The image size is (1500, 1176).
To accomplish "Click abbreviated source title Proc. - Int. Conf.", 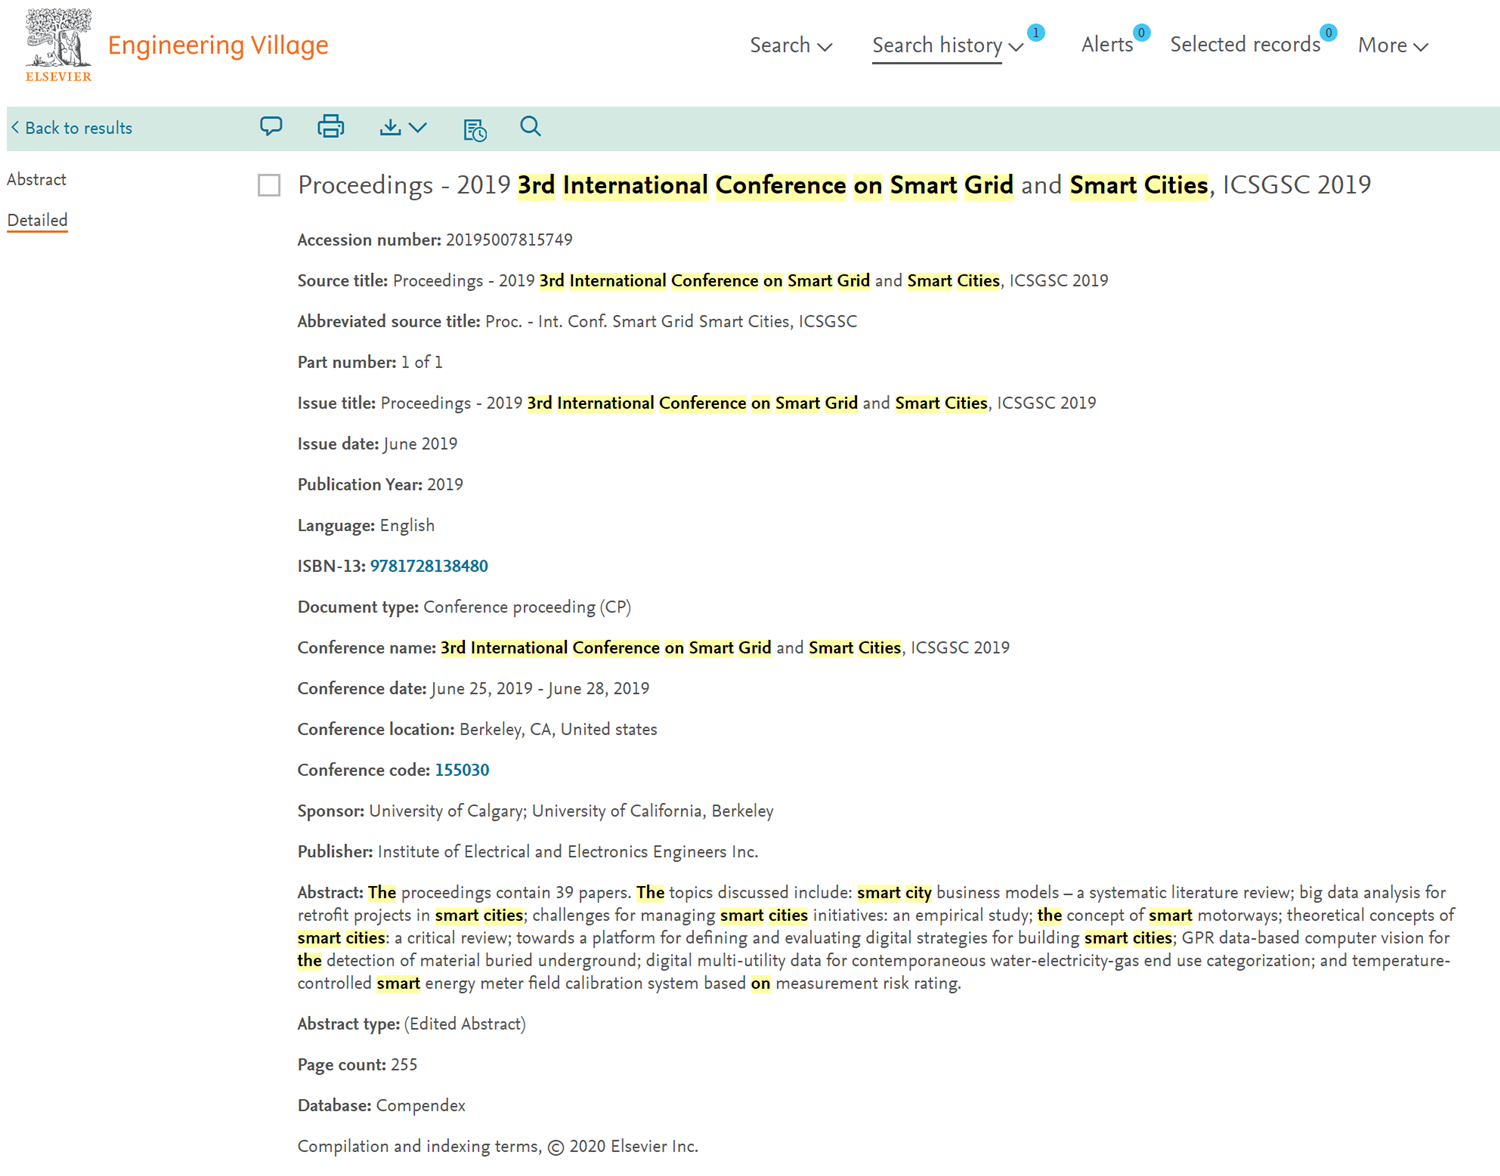I will (671, 322).
